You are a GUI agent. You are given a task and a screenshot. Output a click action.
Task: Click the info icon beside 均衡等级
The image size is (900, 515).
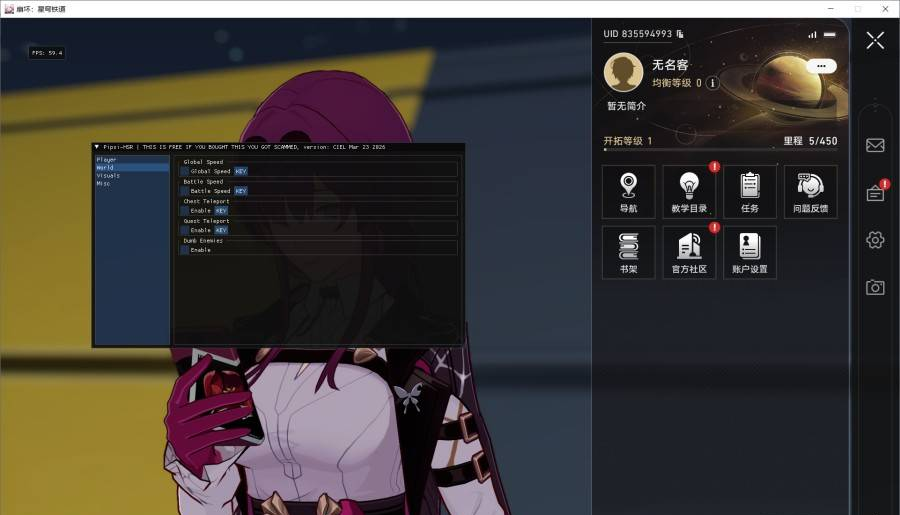pyautogui.click(x=712, y=83)
